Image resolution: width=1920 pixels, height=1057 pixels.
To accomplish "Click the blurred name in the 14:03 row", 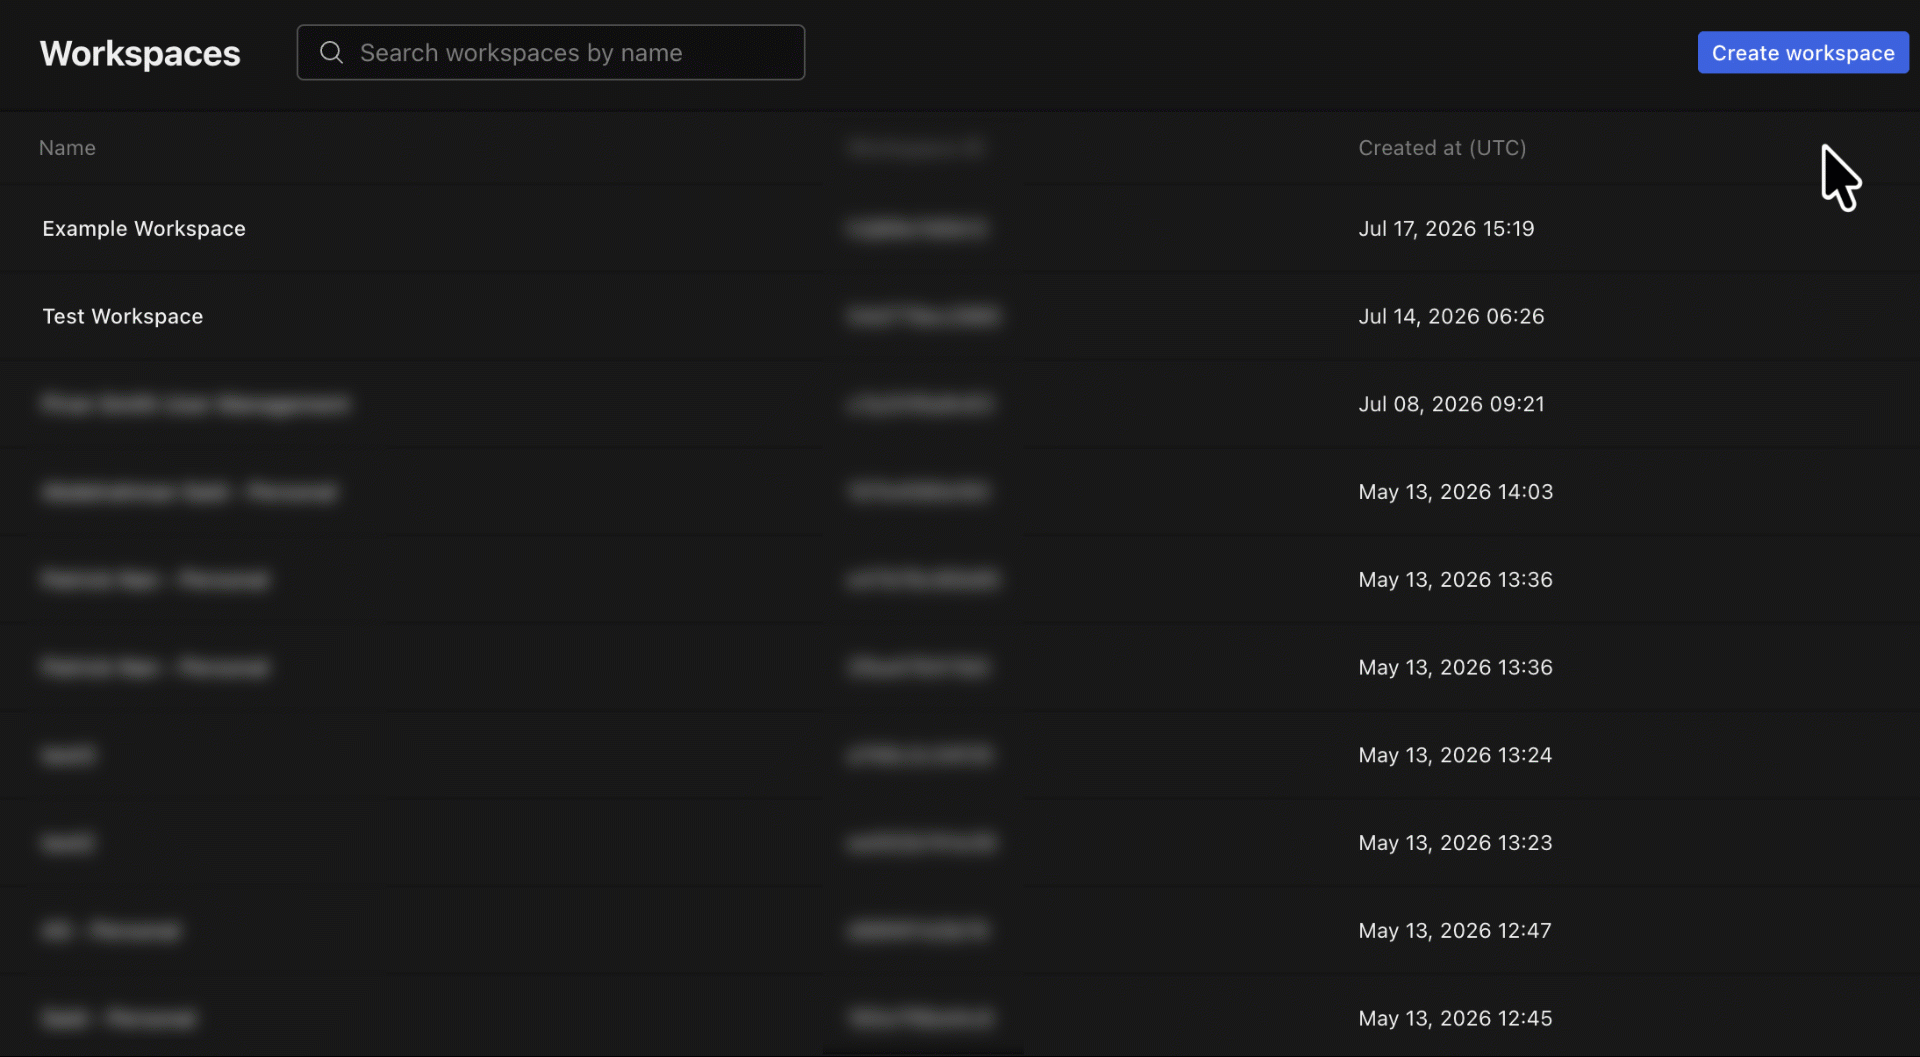I will pos(190,492).
